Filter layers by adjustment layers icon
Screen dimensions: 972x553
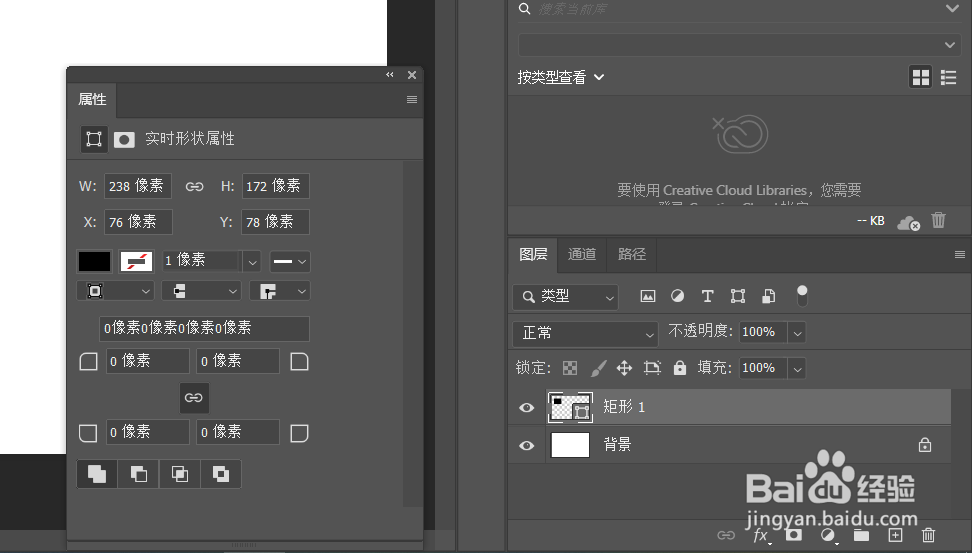678,296
